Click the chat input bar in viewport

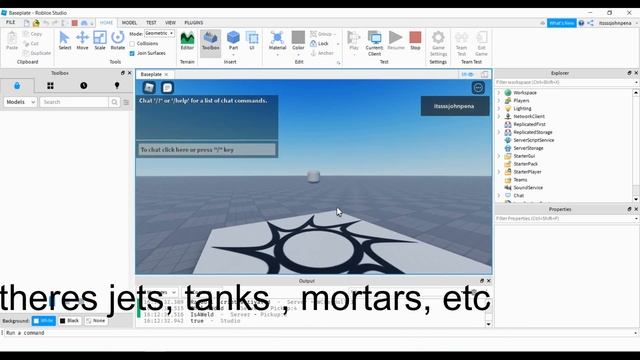(207, 150)
